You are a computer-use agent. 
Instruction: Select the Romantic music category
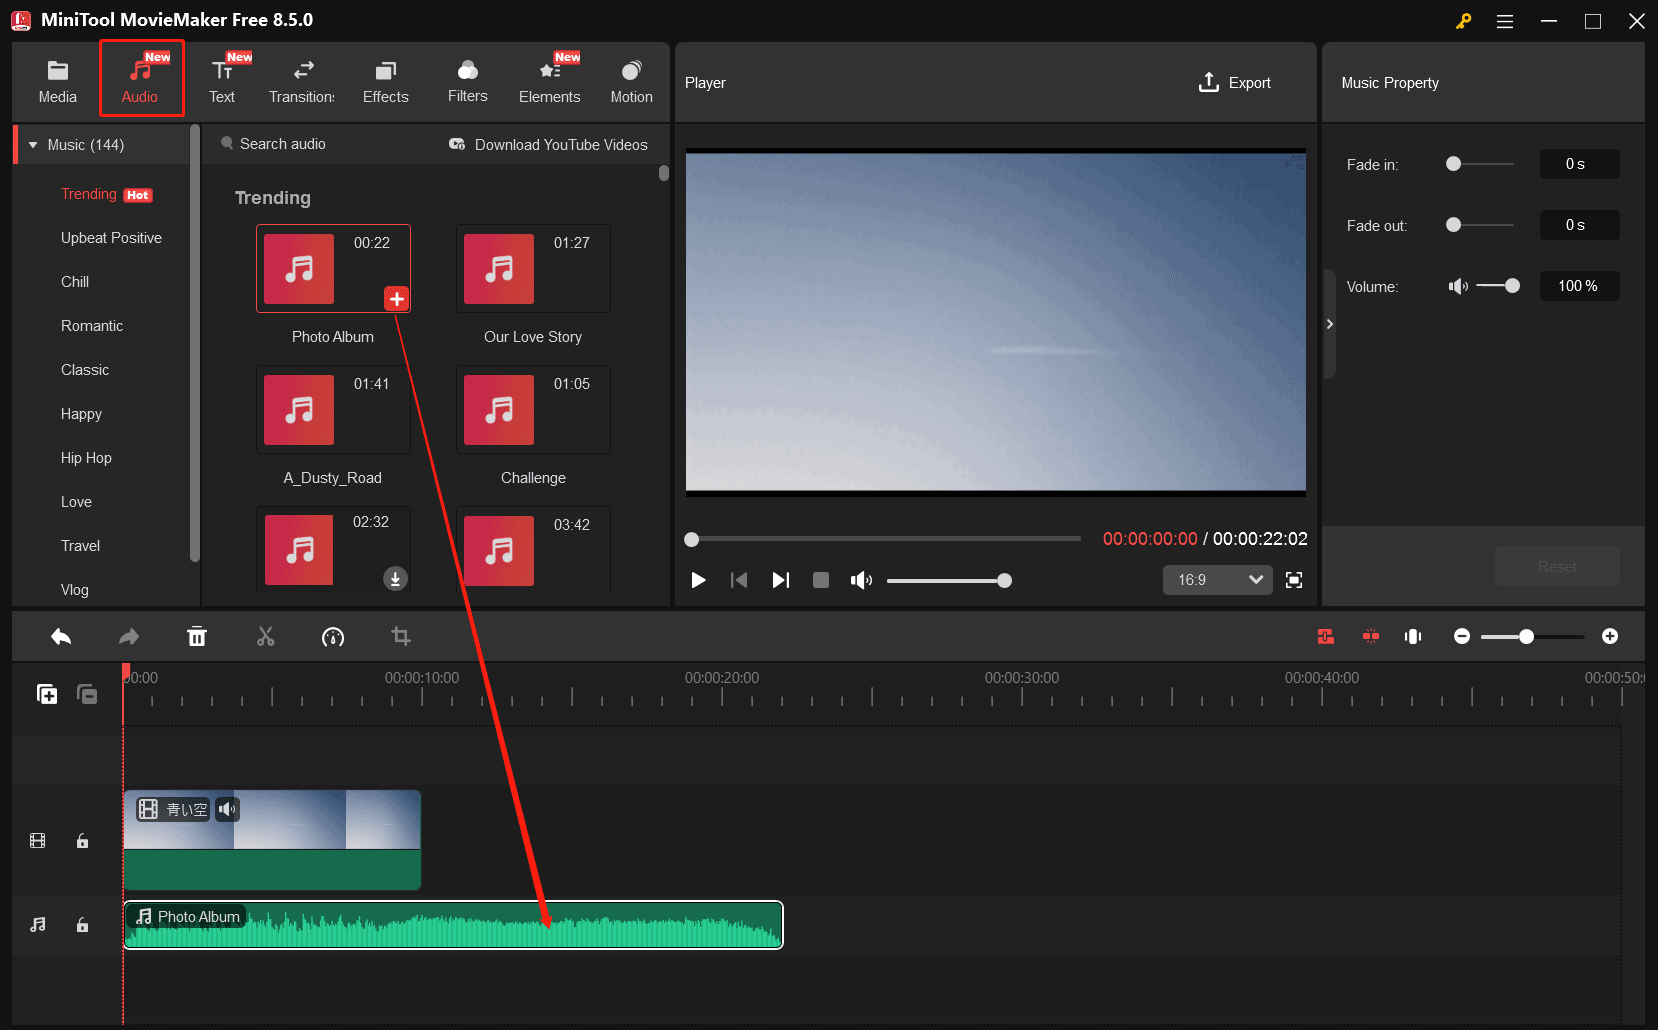(x=92, y=325)
